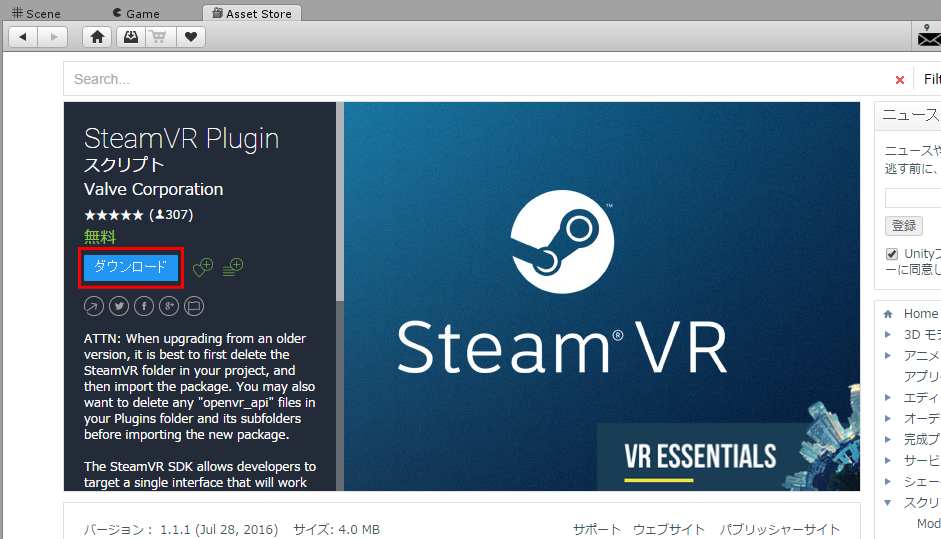The height and width of the screenshot is (539, 941).
Task: Share on Twitter icon
Action: click(119, 306)
